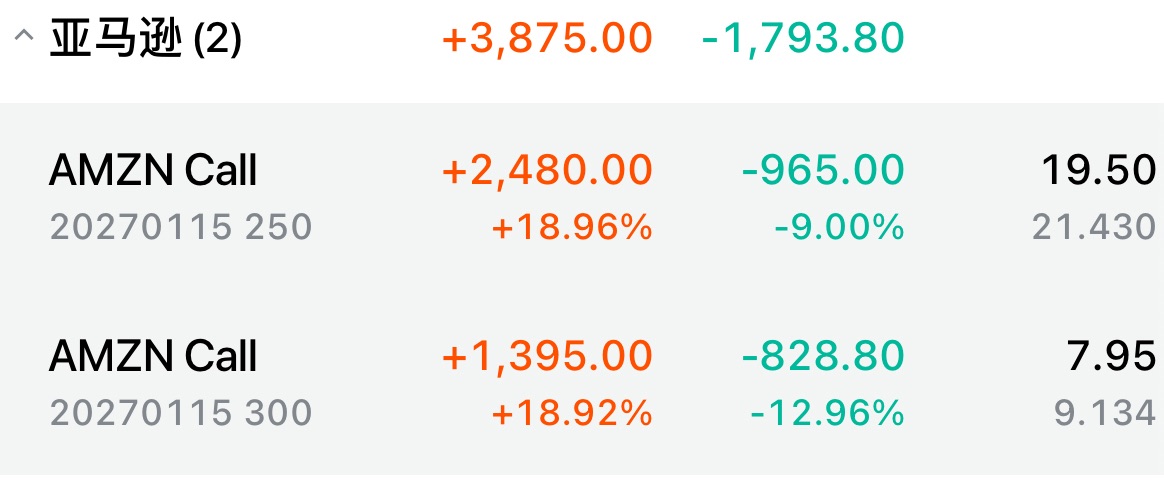Click the group -1,793.80 value

click(x=803, y=39)
